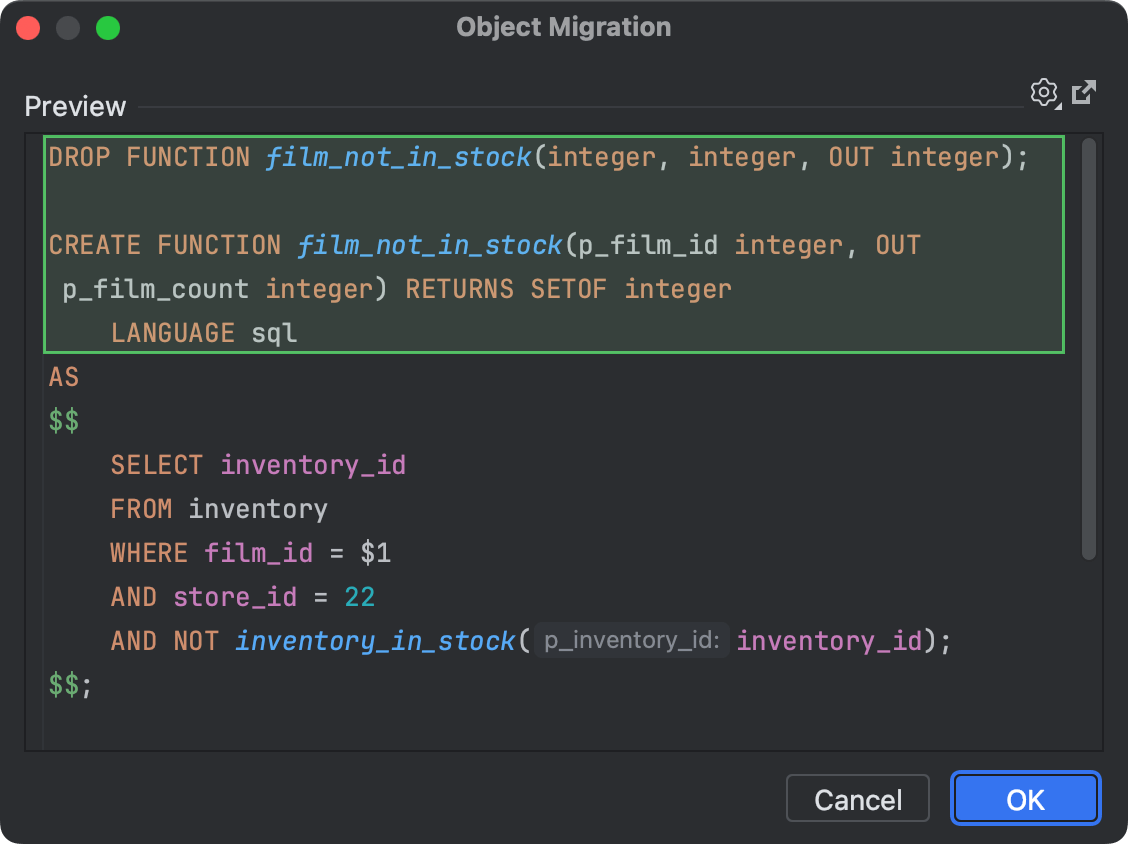This screenshot has width=1128, height=844.
Task: Cancel the object migration
Action: tap(857, 799)
